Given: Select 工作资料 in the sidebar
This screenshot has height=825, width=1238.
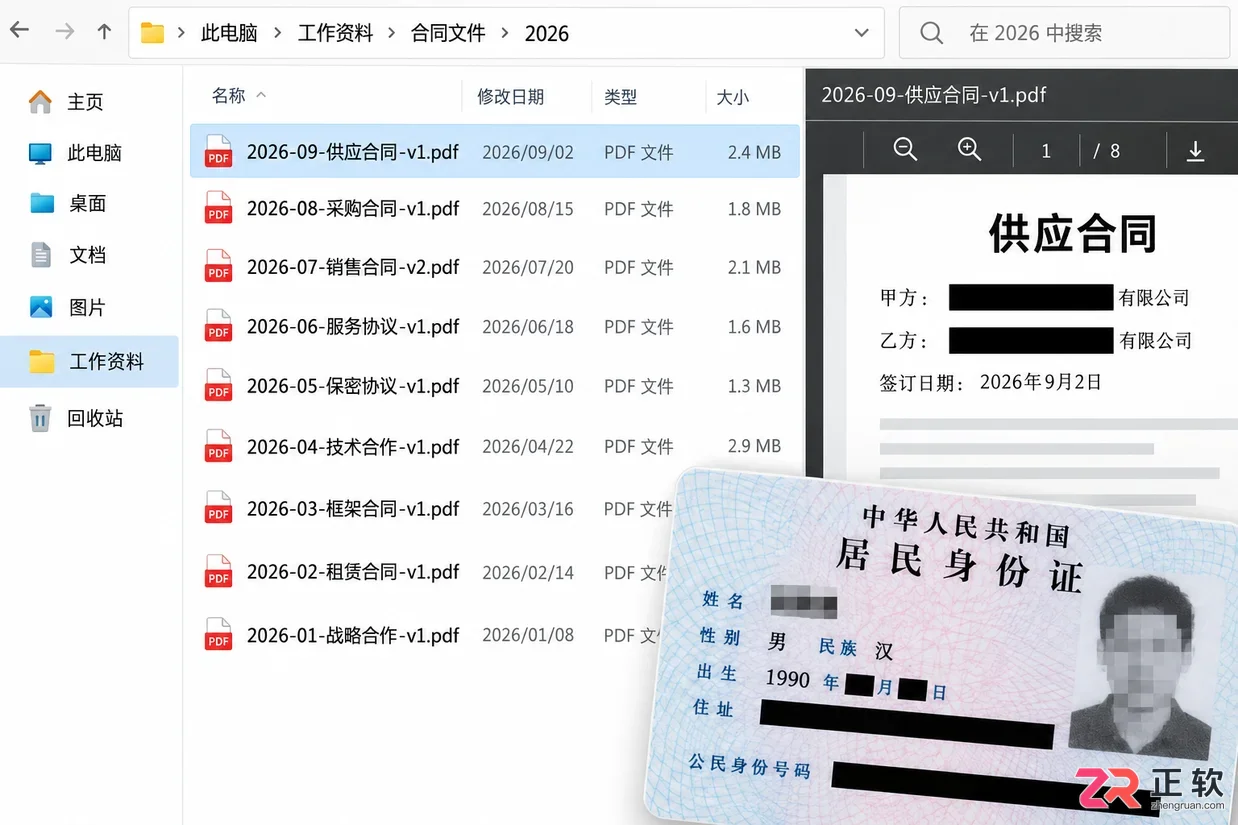Looking at the screenshot, I should point(89,361).
